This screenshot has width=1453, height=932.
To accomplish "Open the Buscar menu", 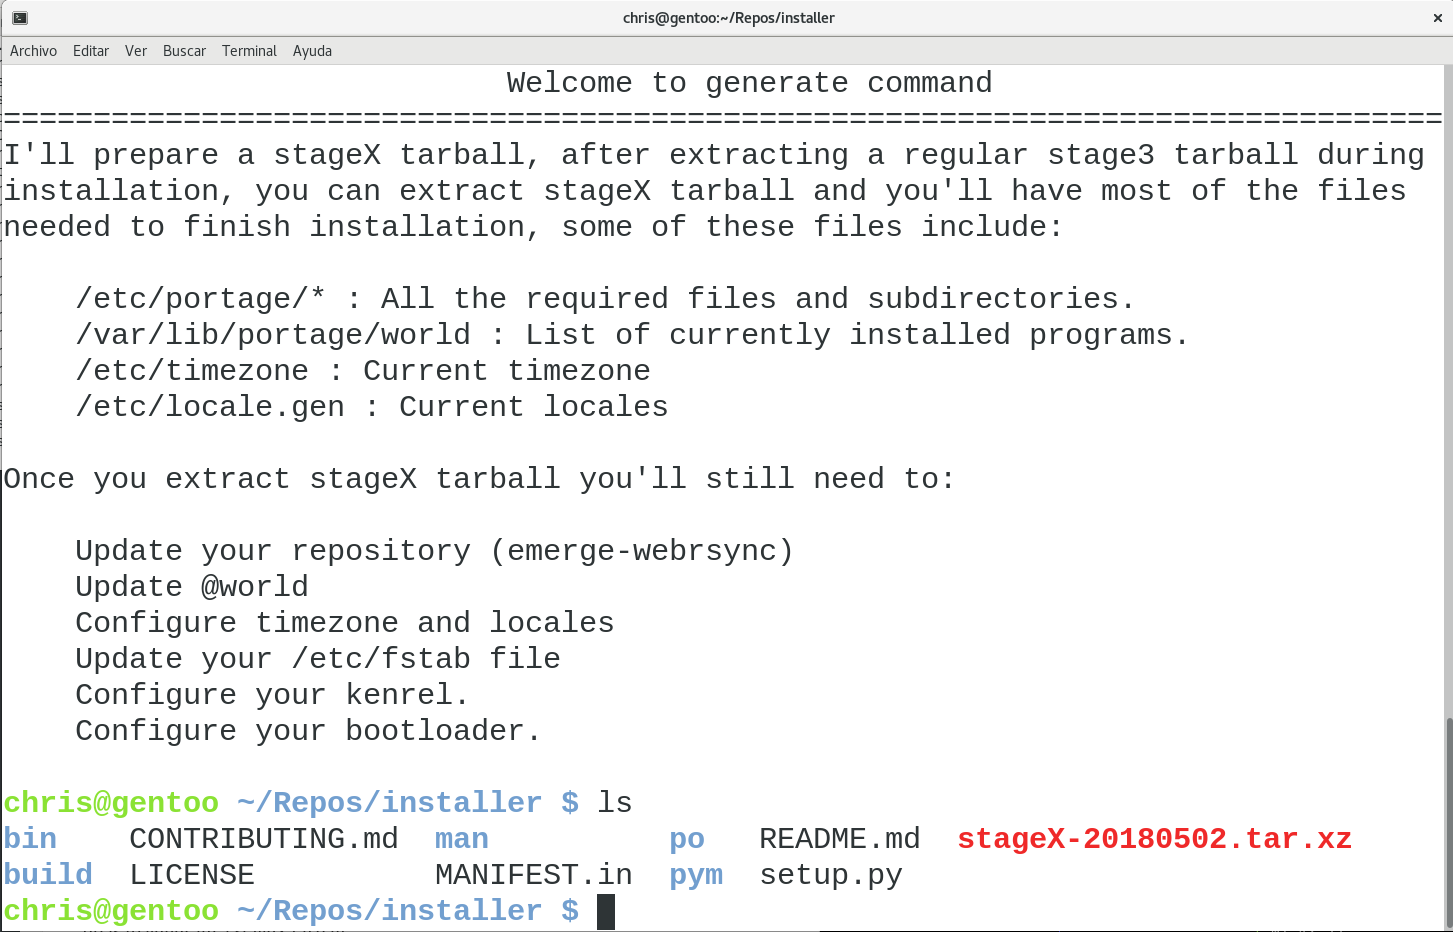I will [x=184, y=51].
